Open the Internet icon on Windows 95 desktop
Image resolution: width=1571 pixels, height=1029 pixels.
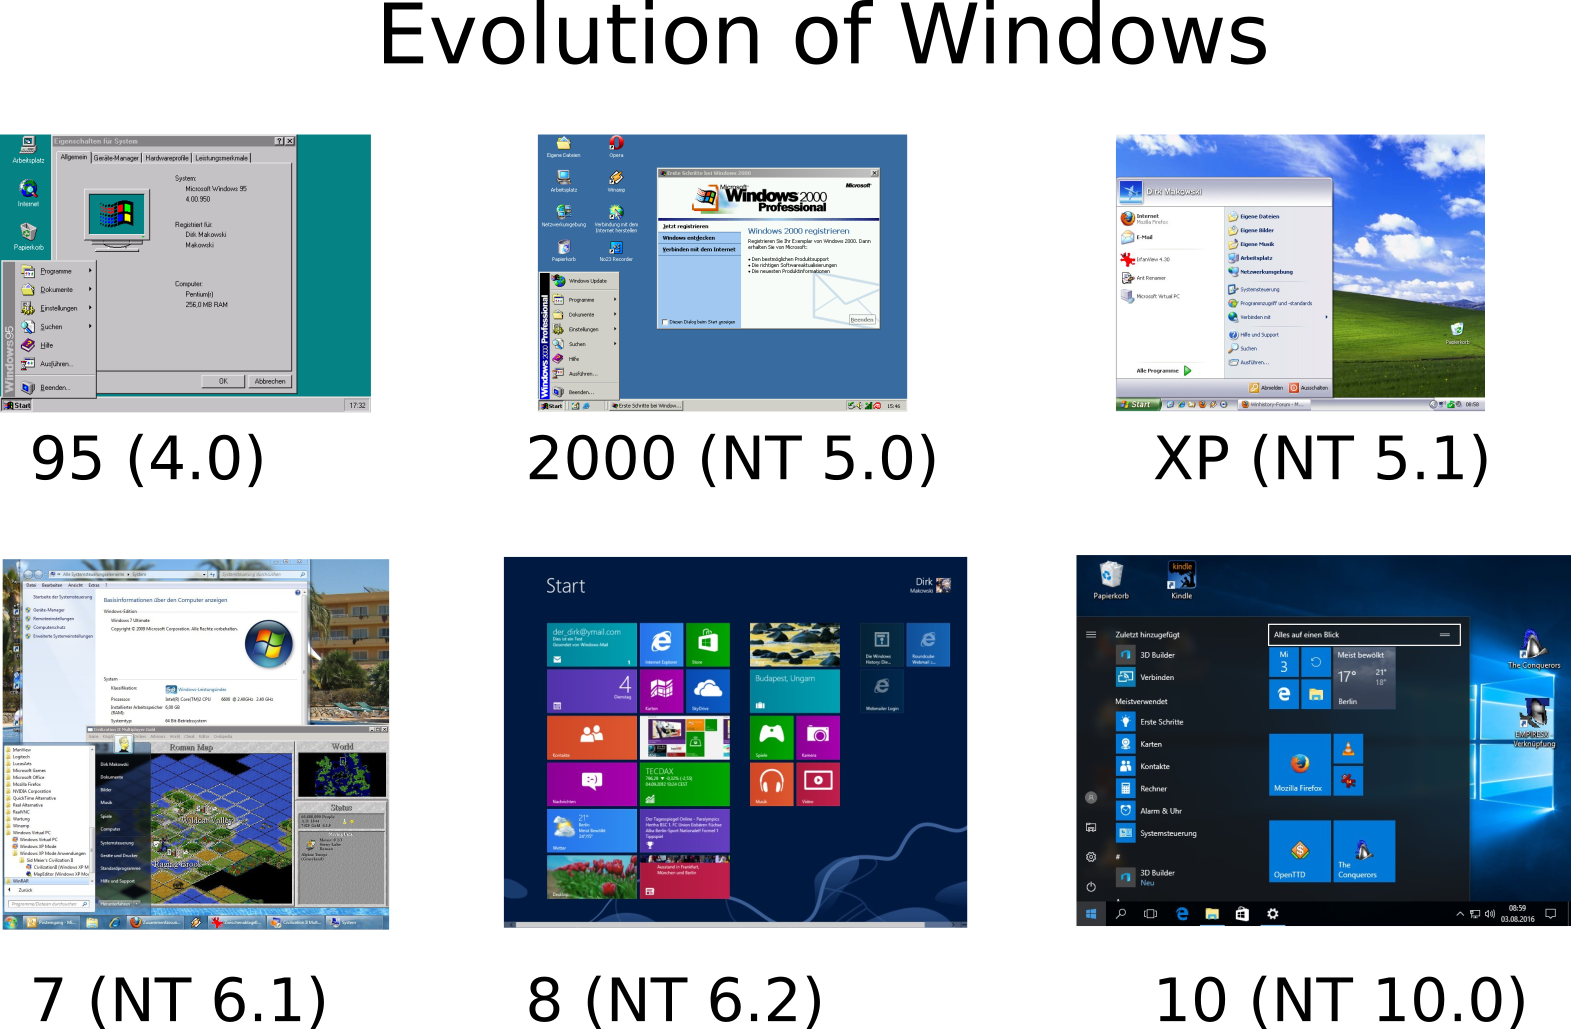click(28, 193)
